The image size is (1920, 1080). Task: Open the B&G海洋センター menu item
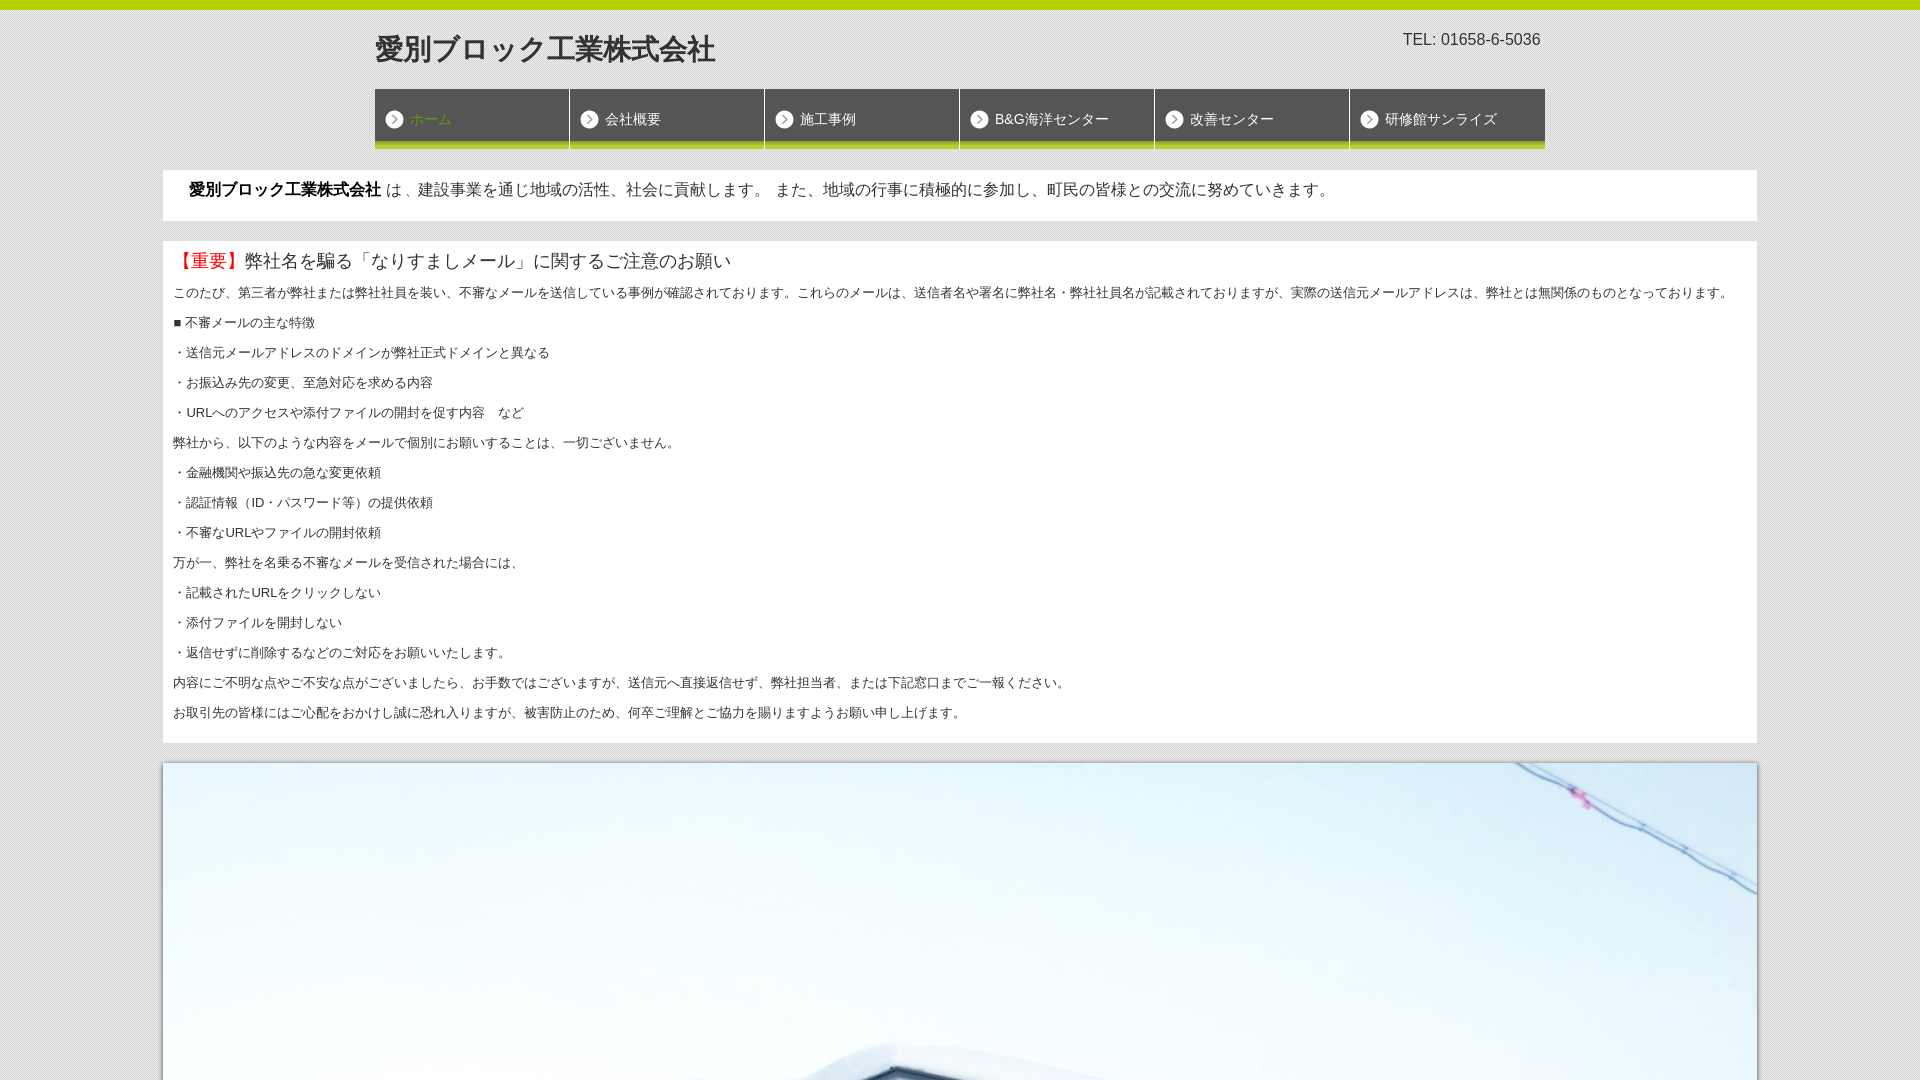coord(1057,119)
